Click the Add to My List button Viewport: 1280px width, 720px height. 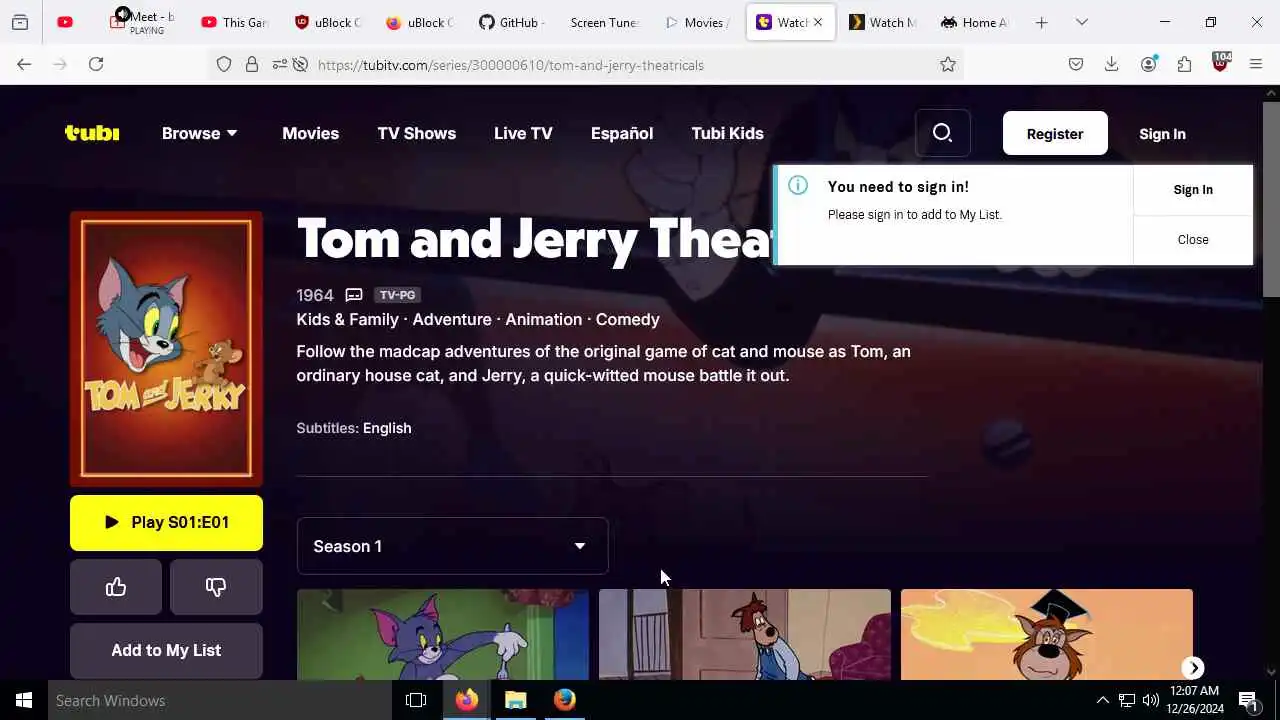[166, 650]
